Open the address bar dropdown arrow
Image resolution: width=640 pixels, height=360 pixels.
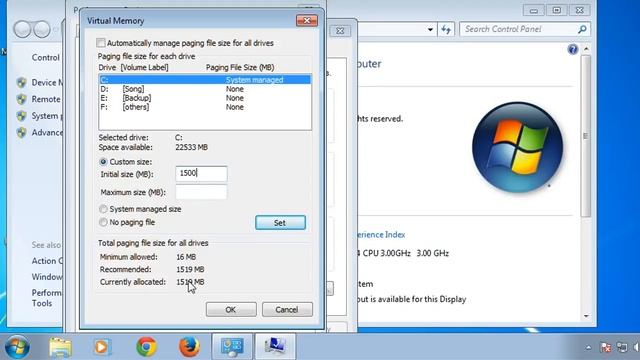[x=430, y=29]
